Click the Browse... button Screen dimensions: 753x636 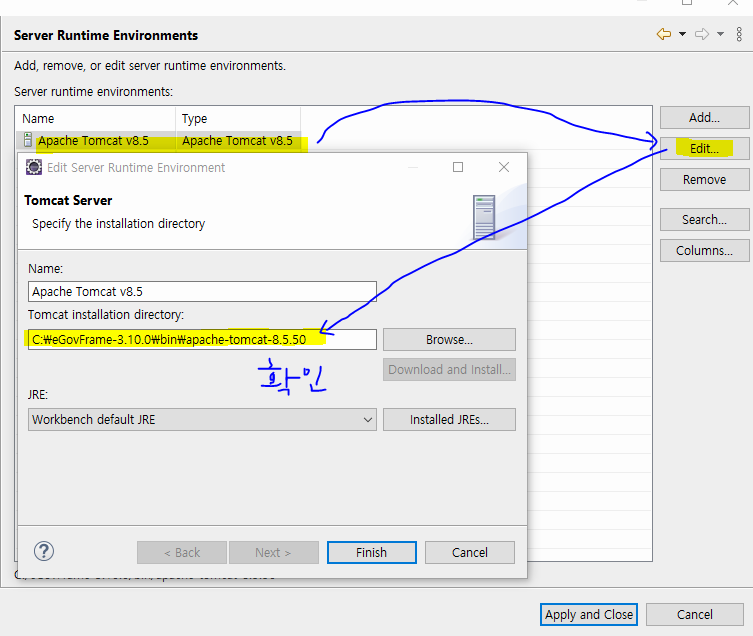tap(449, 340)
